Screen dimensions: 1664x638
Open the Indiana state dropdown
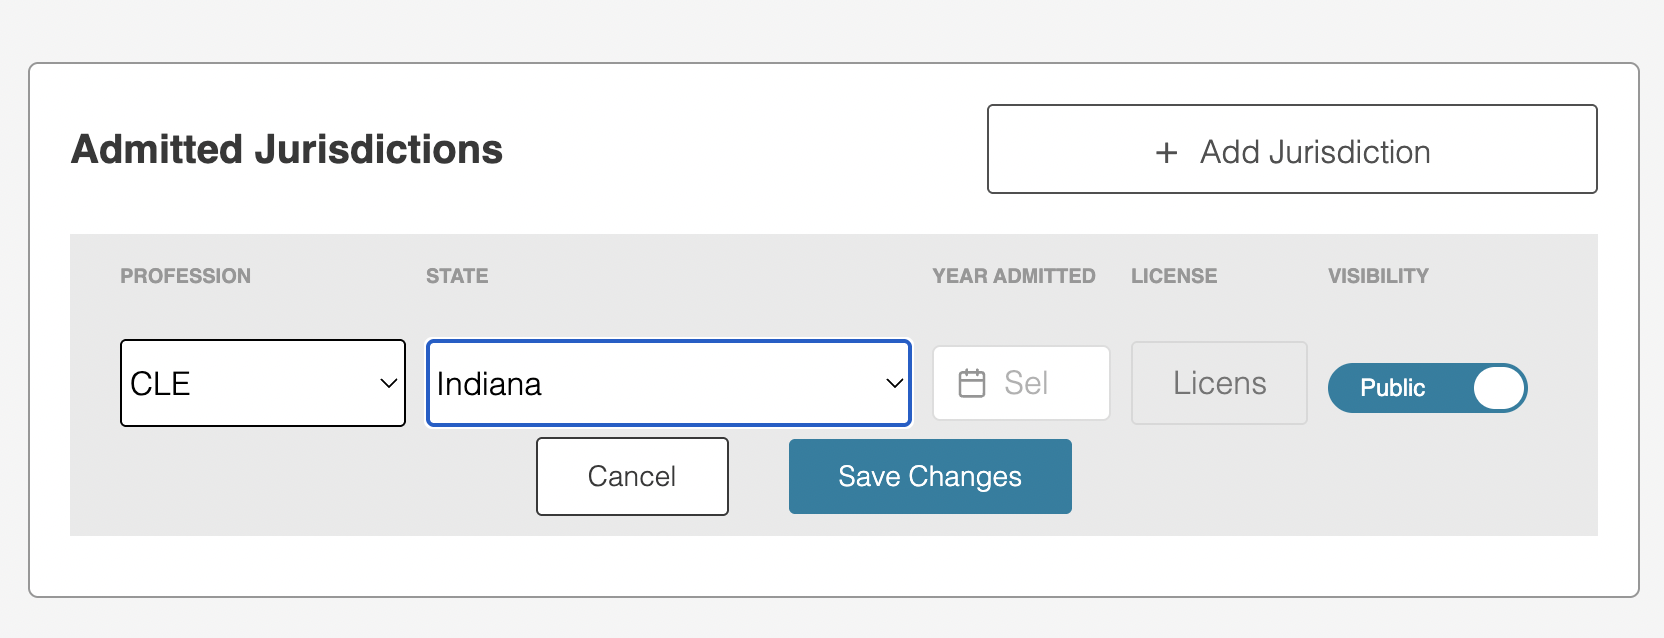point(669,383)
